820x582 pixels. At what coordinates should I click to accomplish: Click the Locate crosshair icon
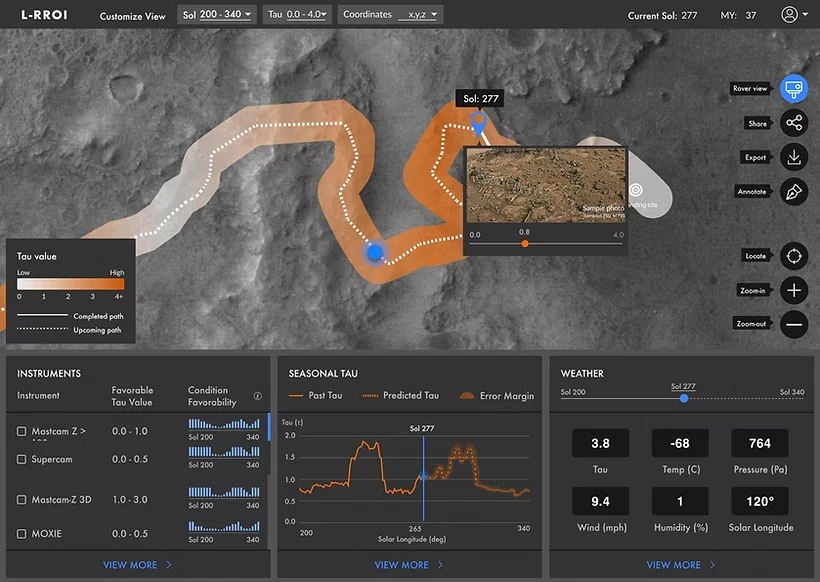click(794, 256)
